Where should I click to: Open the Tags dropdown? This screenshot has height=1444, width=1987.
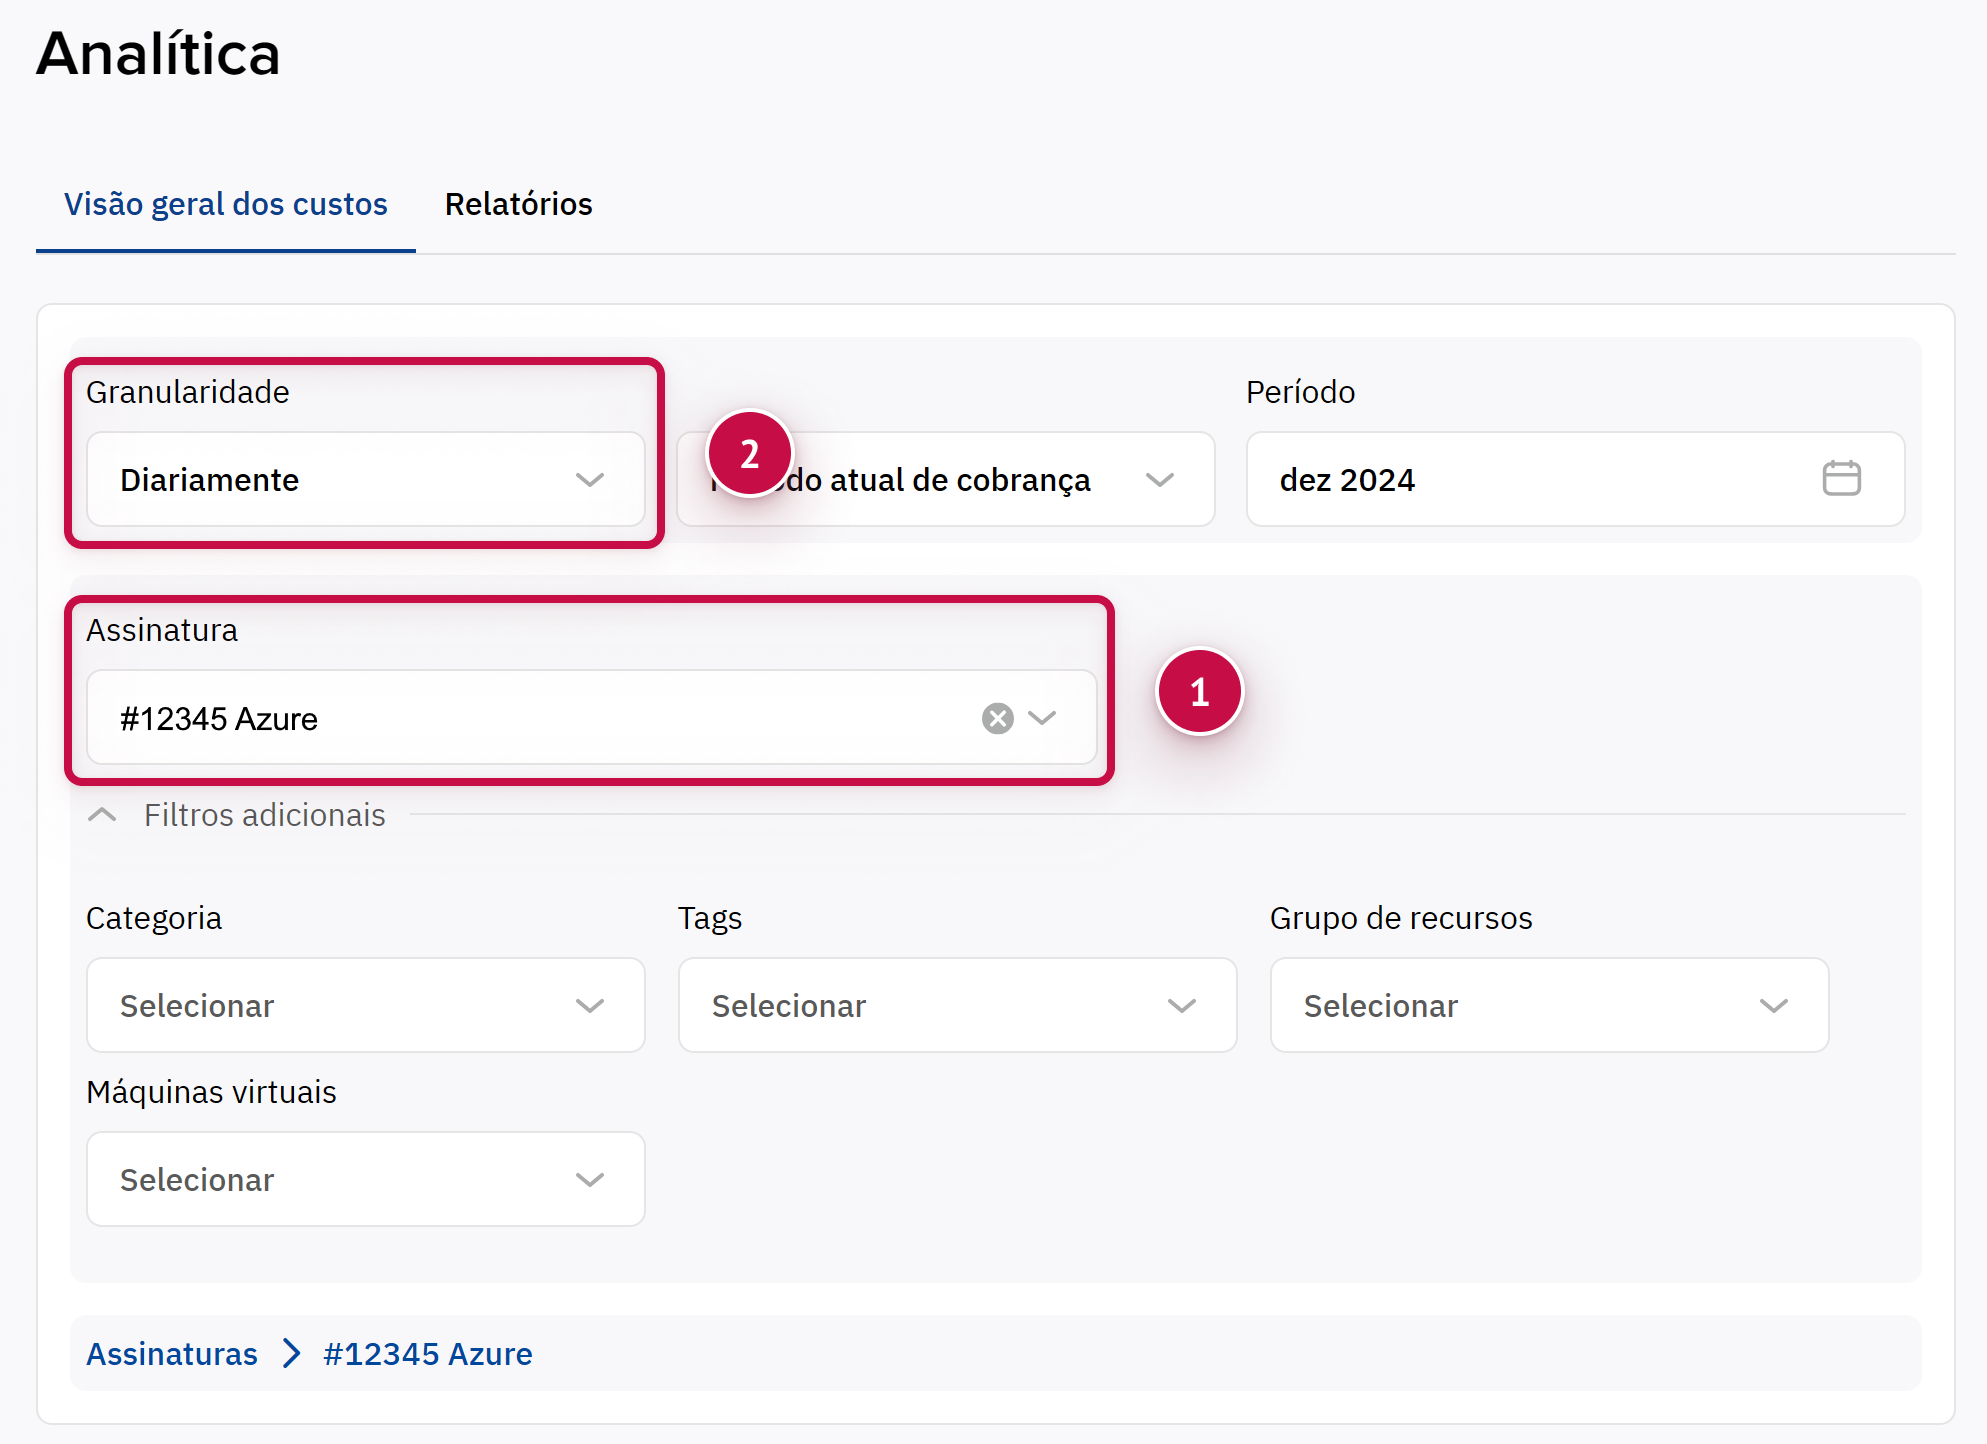[x=956, y=1005]
